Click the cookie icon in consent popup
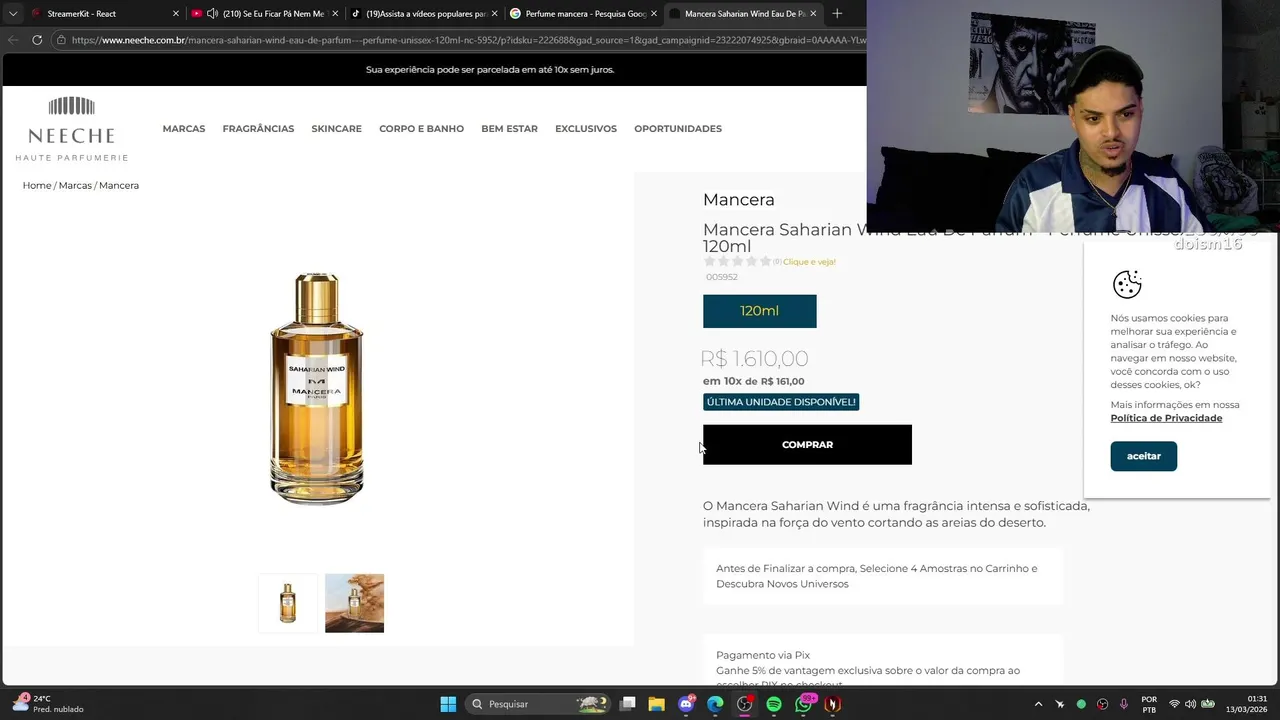This screenshot has height=720, width=1280. pos(1127,284)
